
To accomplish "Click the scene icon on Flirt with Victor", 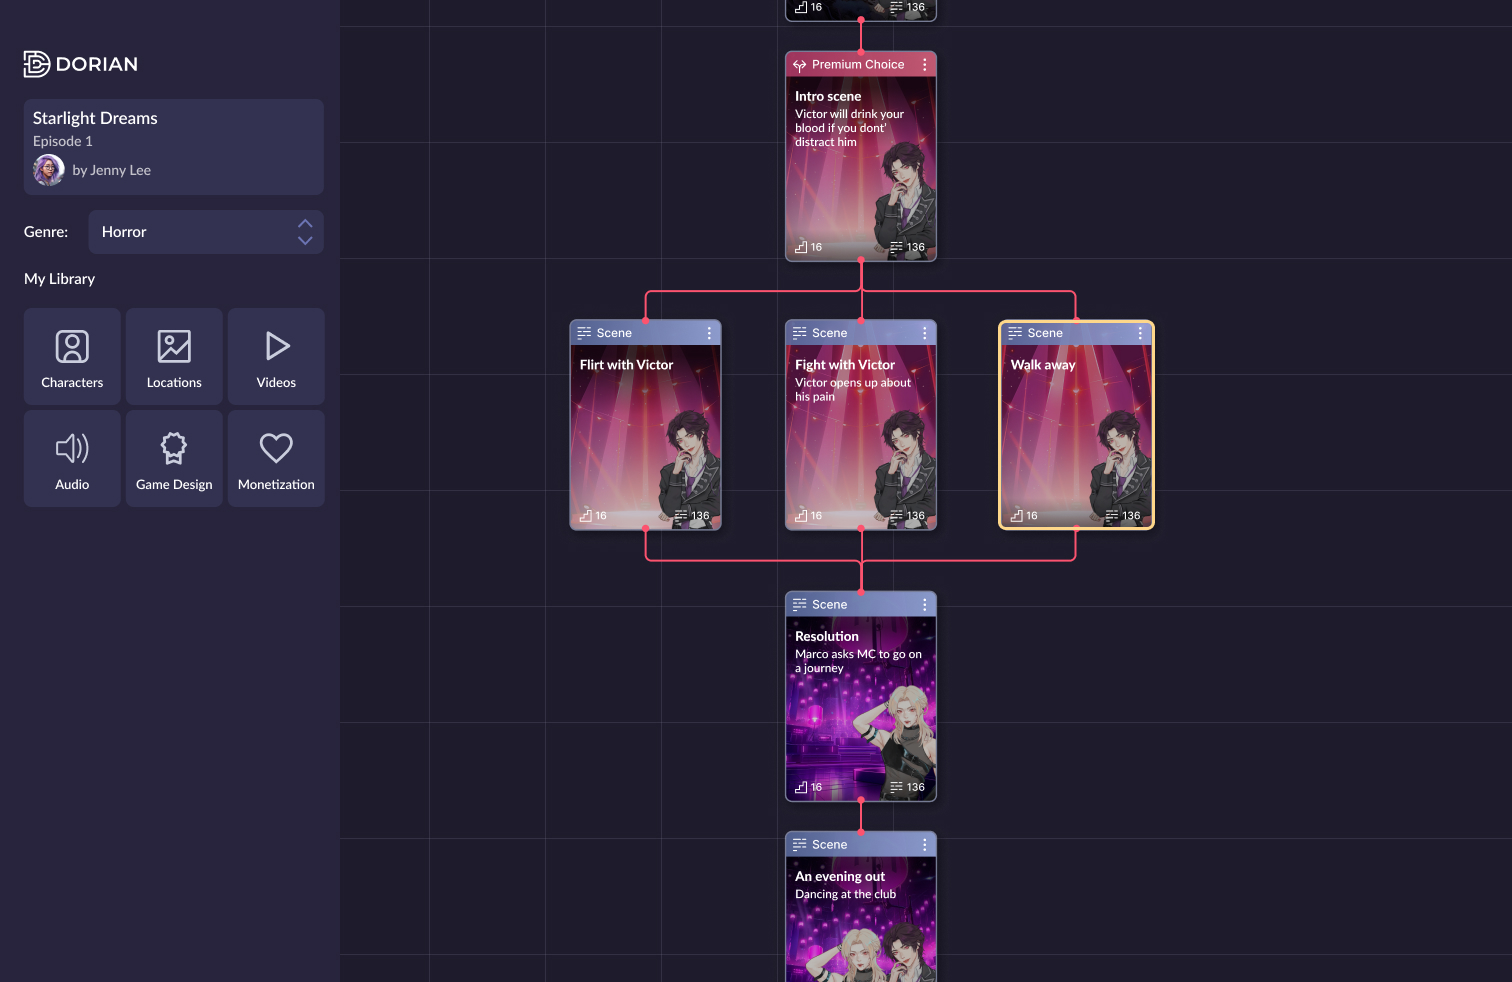I will 584,333.
